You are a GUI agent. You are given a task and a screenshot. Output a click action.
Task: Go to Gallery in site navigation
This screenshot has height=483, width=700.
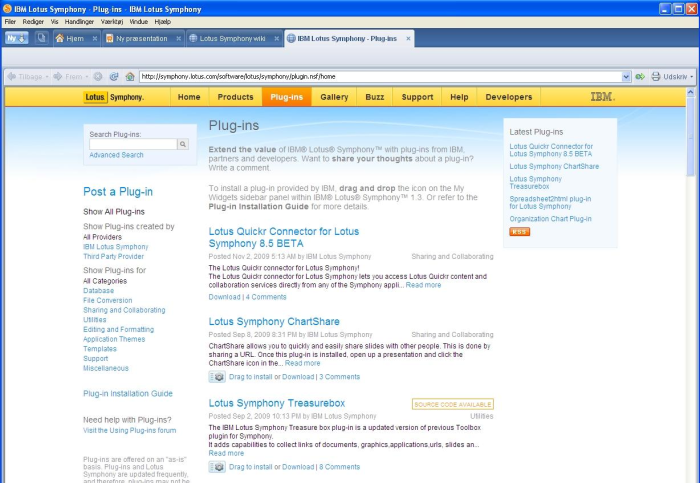pyautogui.click(x=334, y=97)
